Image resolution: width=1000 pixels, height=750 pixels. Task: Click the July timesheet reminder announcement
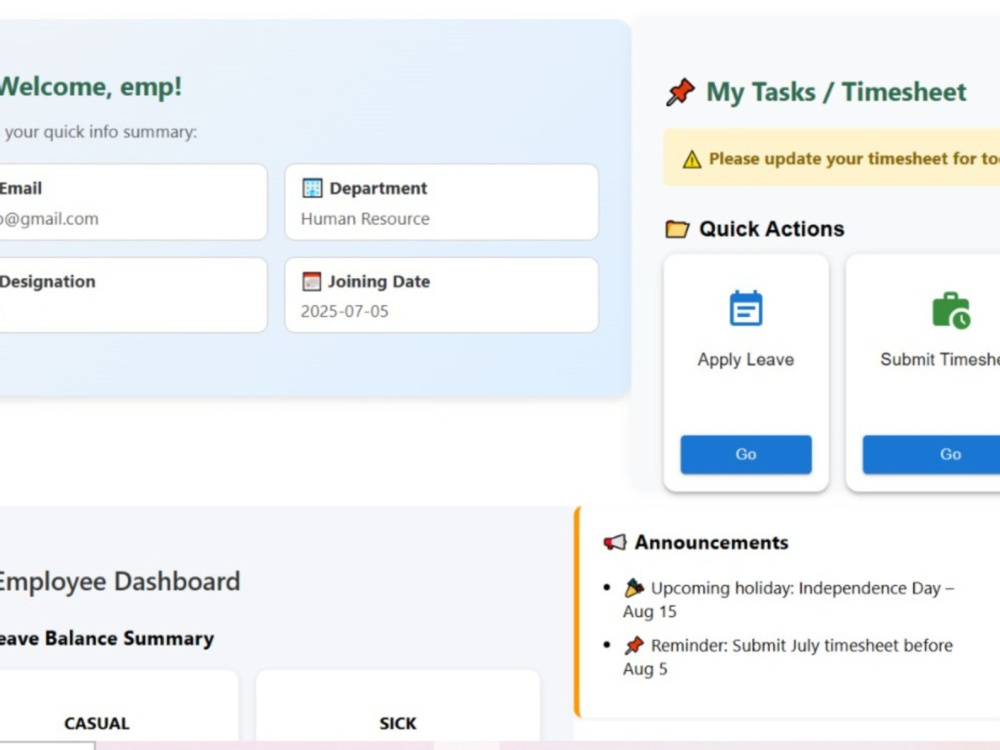click(788, 657)
